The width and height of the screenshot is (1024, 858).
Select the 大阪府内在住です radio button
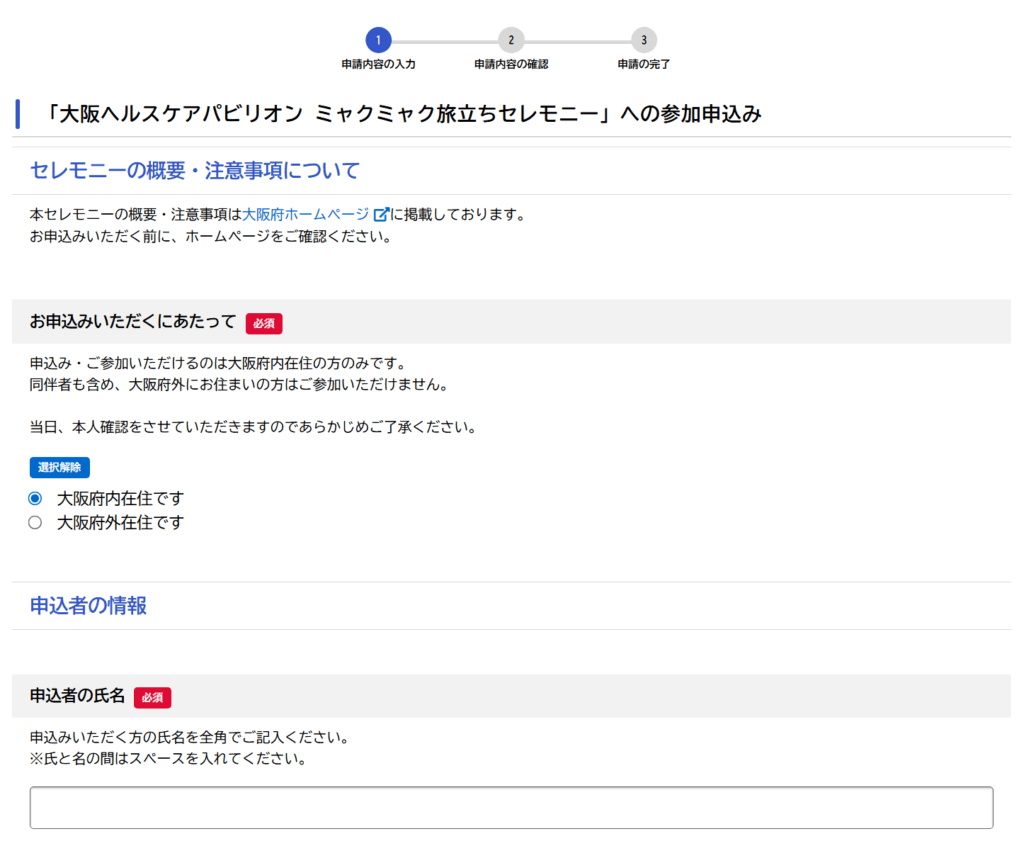[x=35, y=498]
